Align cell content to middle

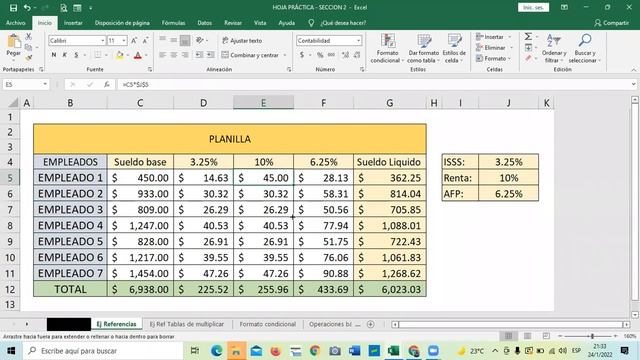tap(173, 40)
